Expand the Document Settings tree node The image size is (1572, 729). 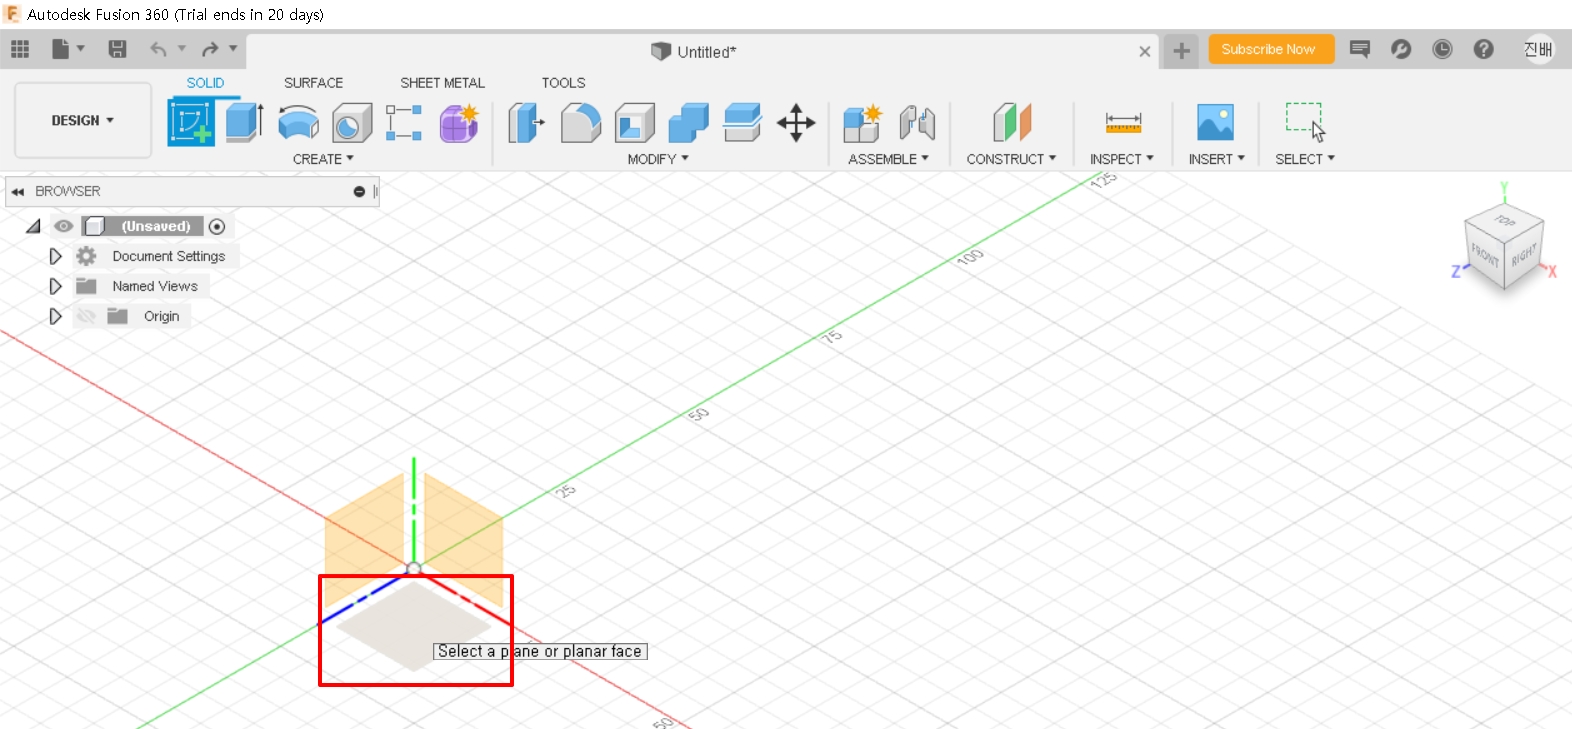point(55,256)
